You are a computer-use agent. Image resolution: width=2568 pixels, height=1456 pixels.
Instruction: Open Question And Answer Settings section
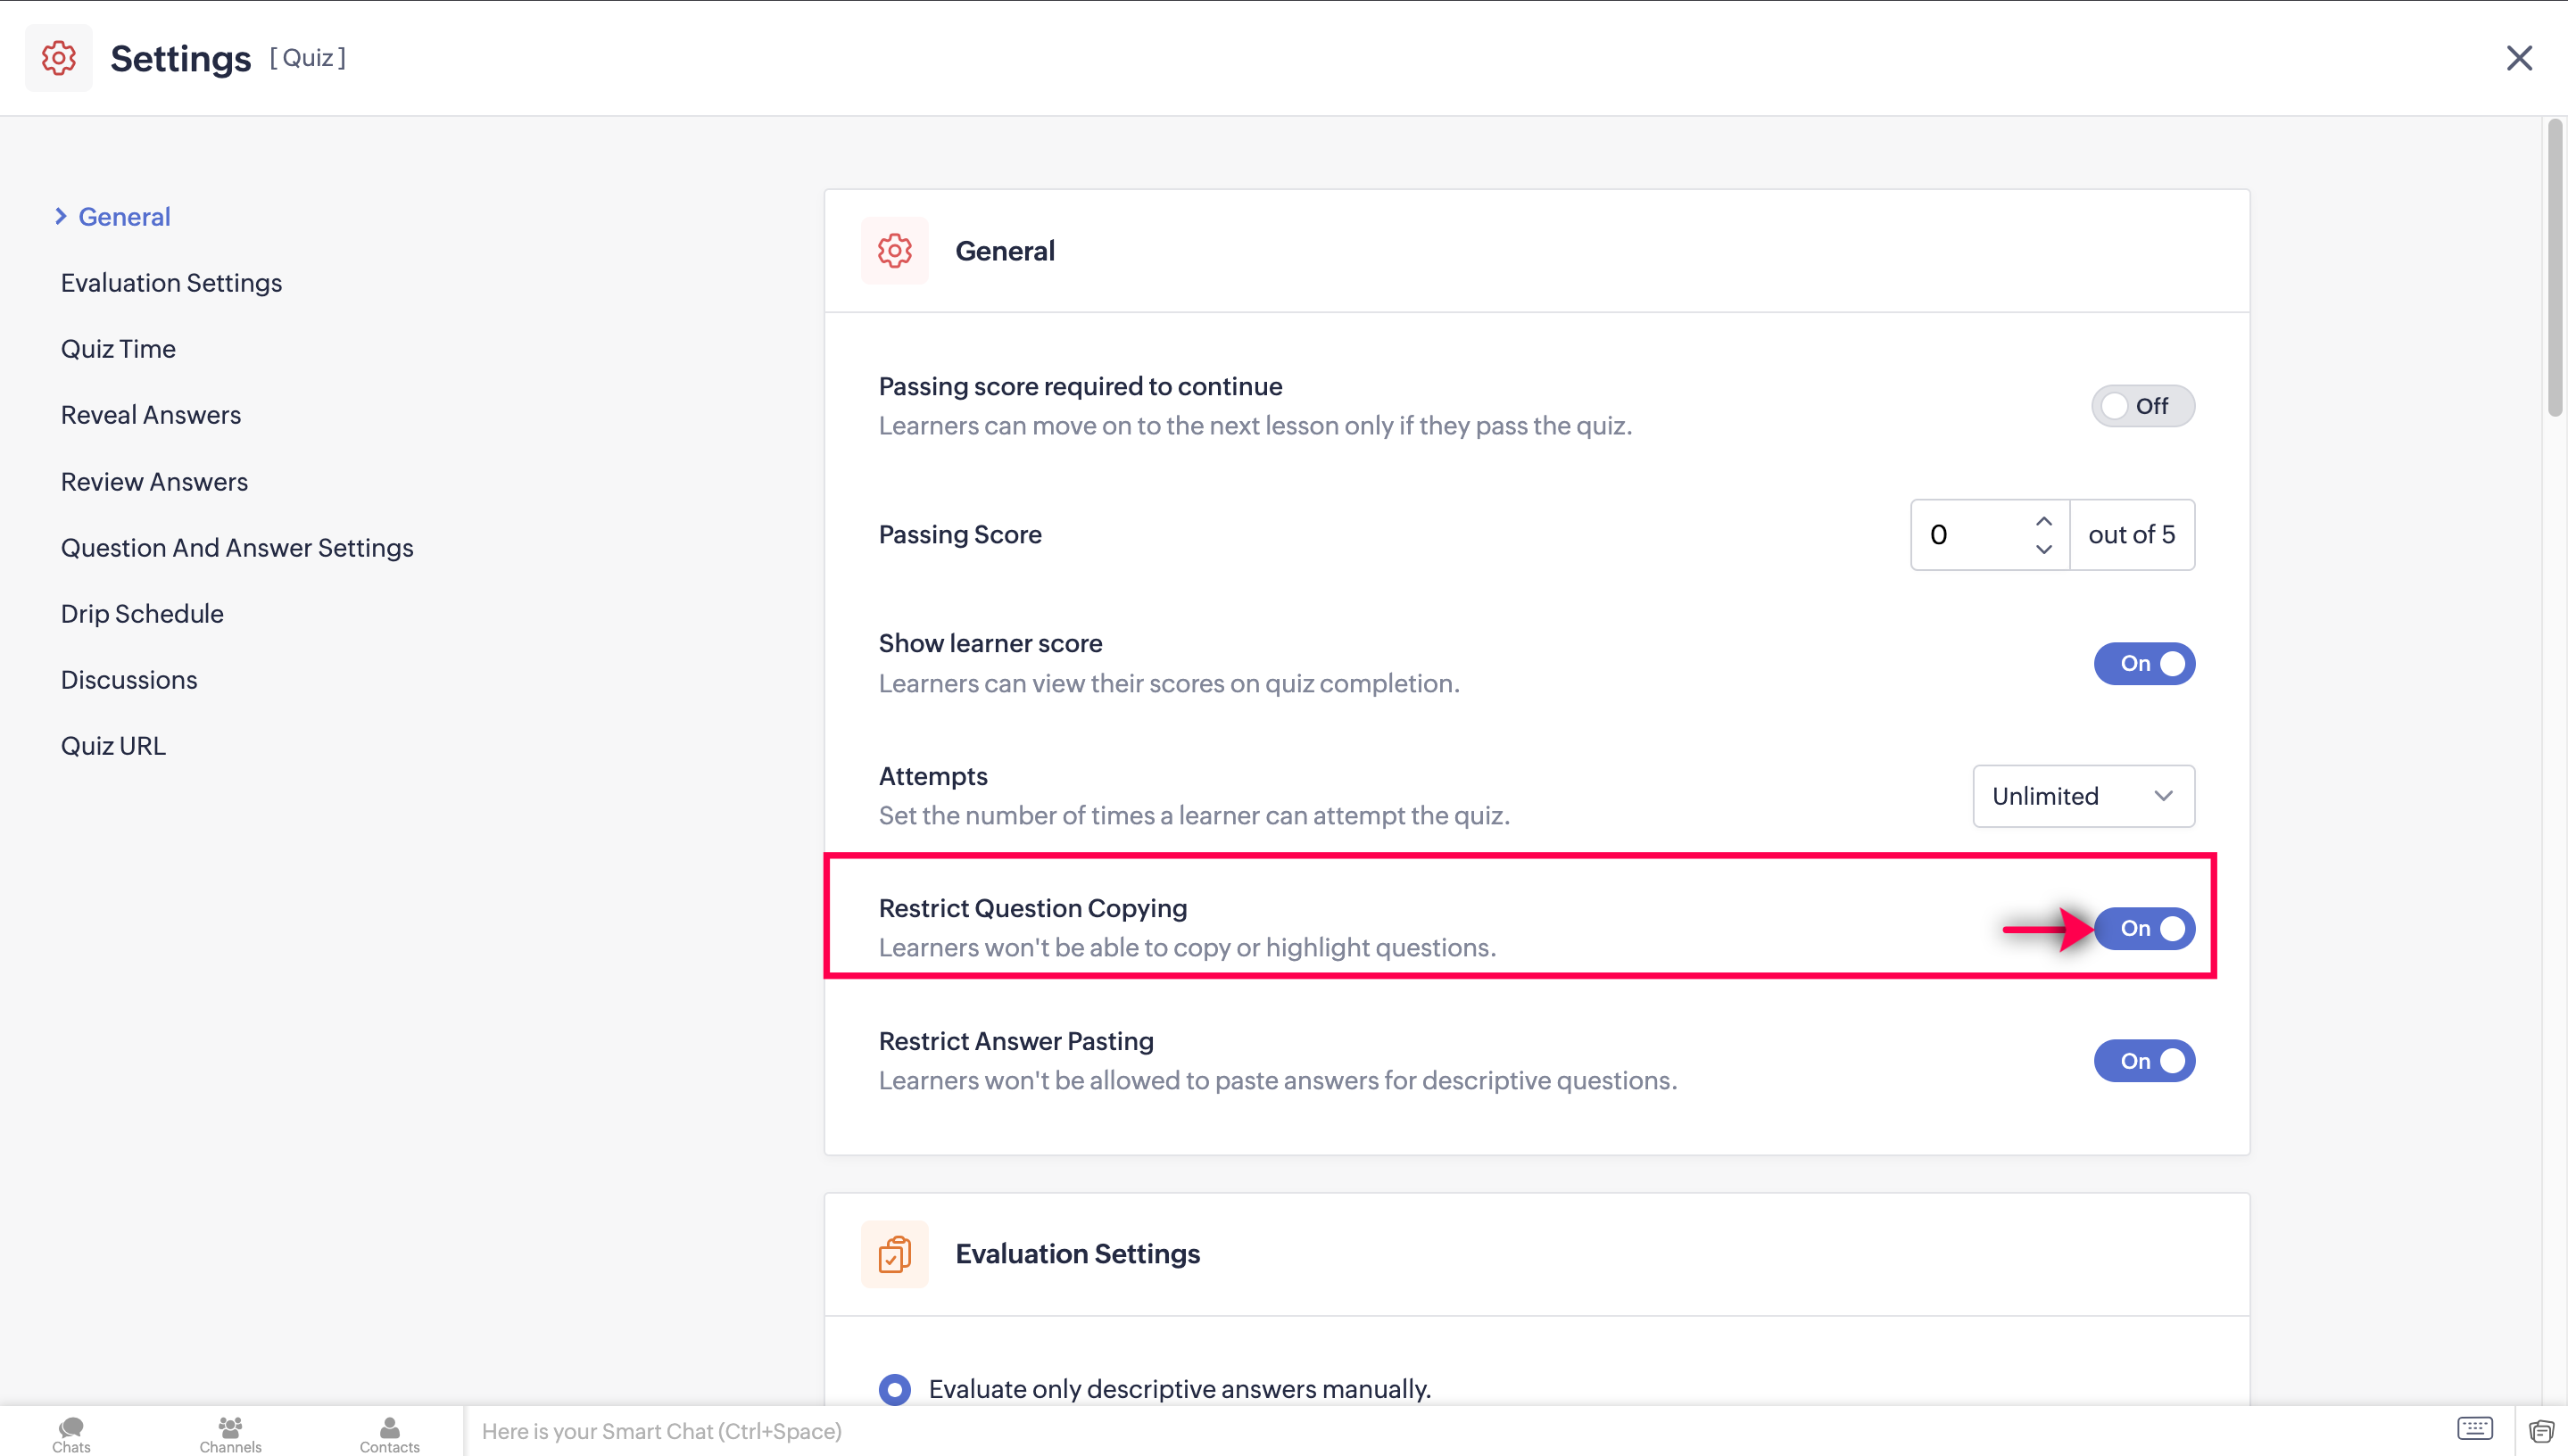pos(237,548)
